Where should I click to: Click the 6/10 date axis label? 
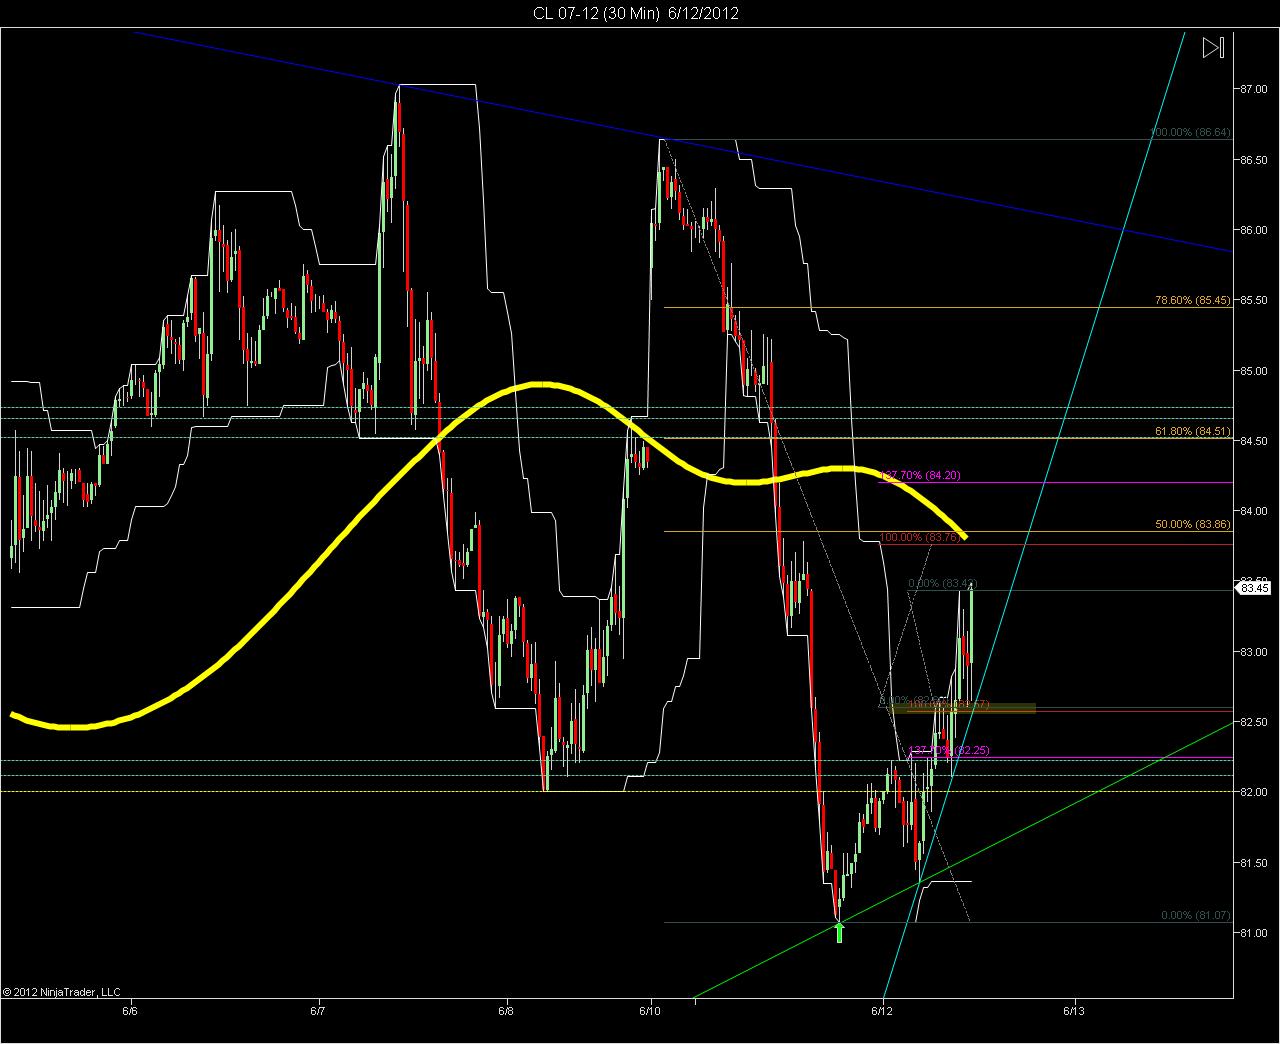[x=652, y=1011]
